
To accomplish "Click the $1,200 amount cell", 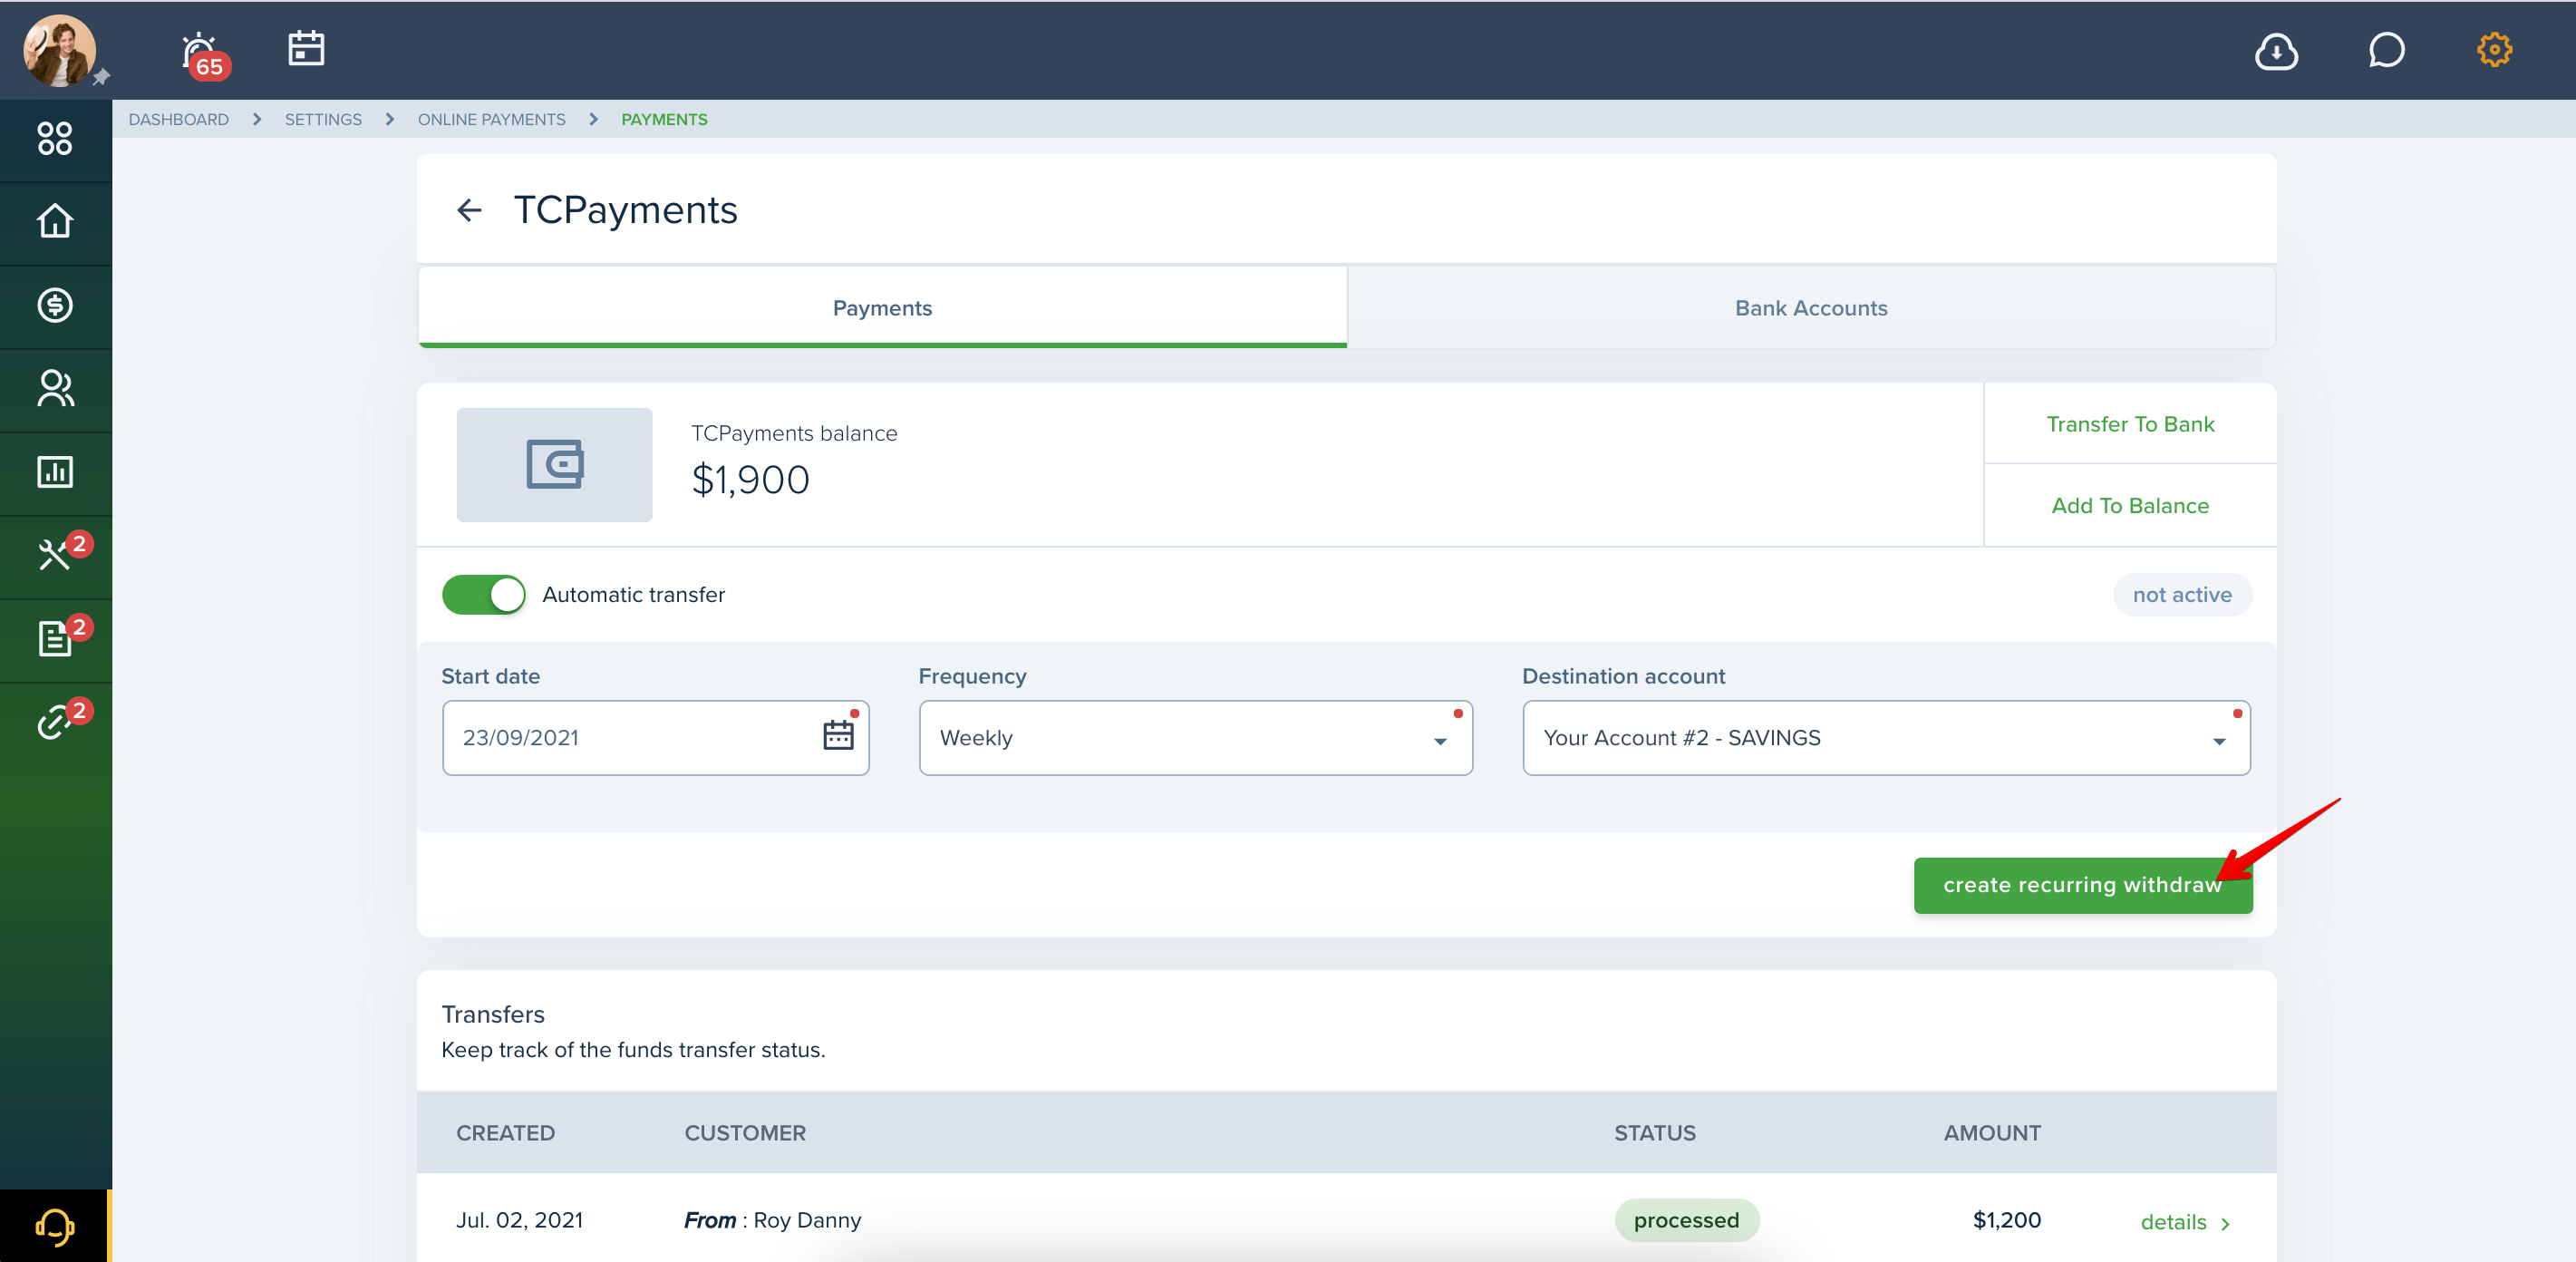I will 2006,1220.
